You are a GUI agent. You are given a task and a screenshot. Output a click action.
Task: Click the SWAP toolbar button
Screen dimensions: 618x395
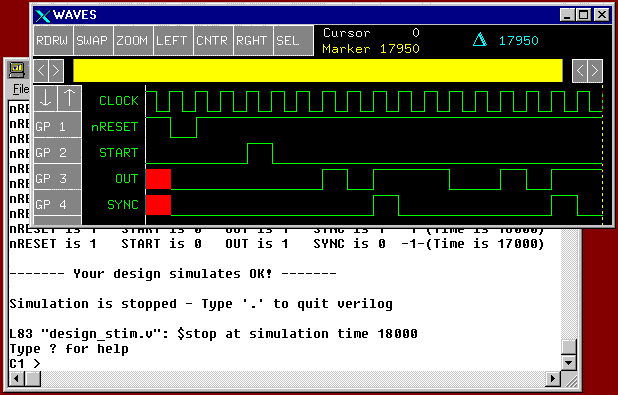pos(93,41)
